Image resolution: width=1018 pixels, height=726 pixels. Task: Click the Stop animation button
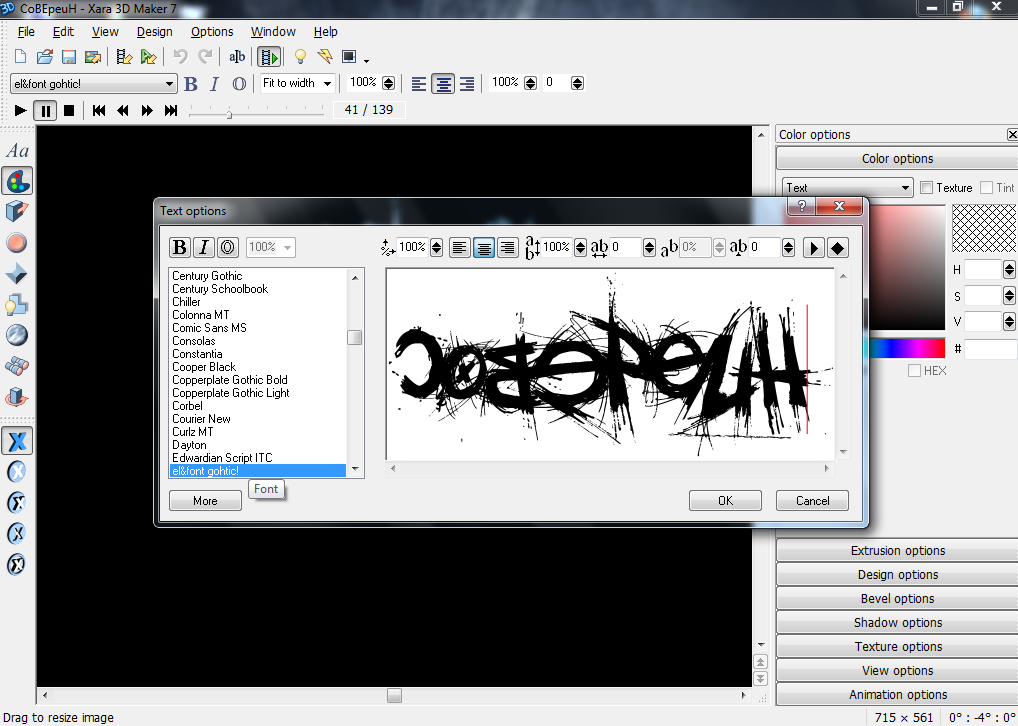(69, 110)
